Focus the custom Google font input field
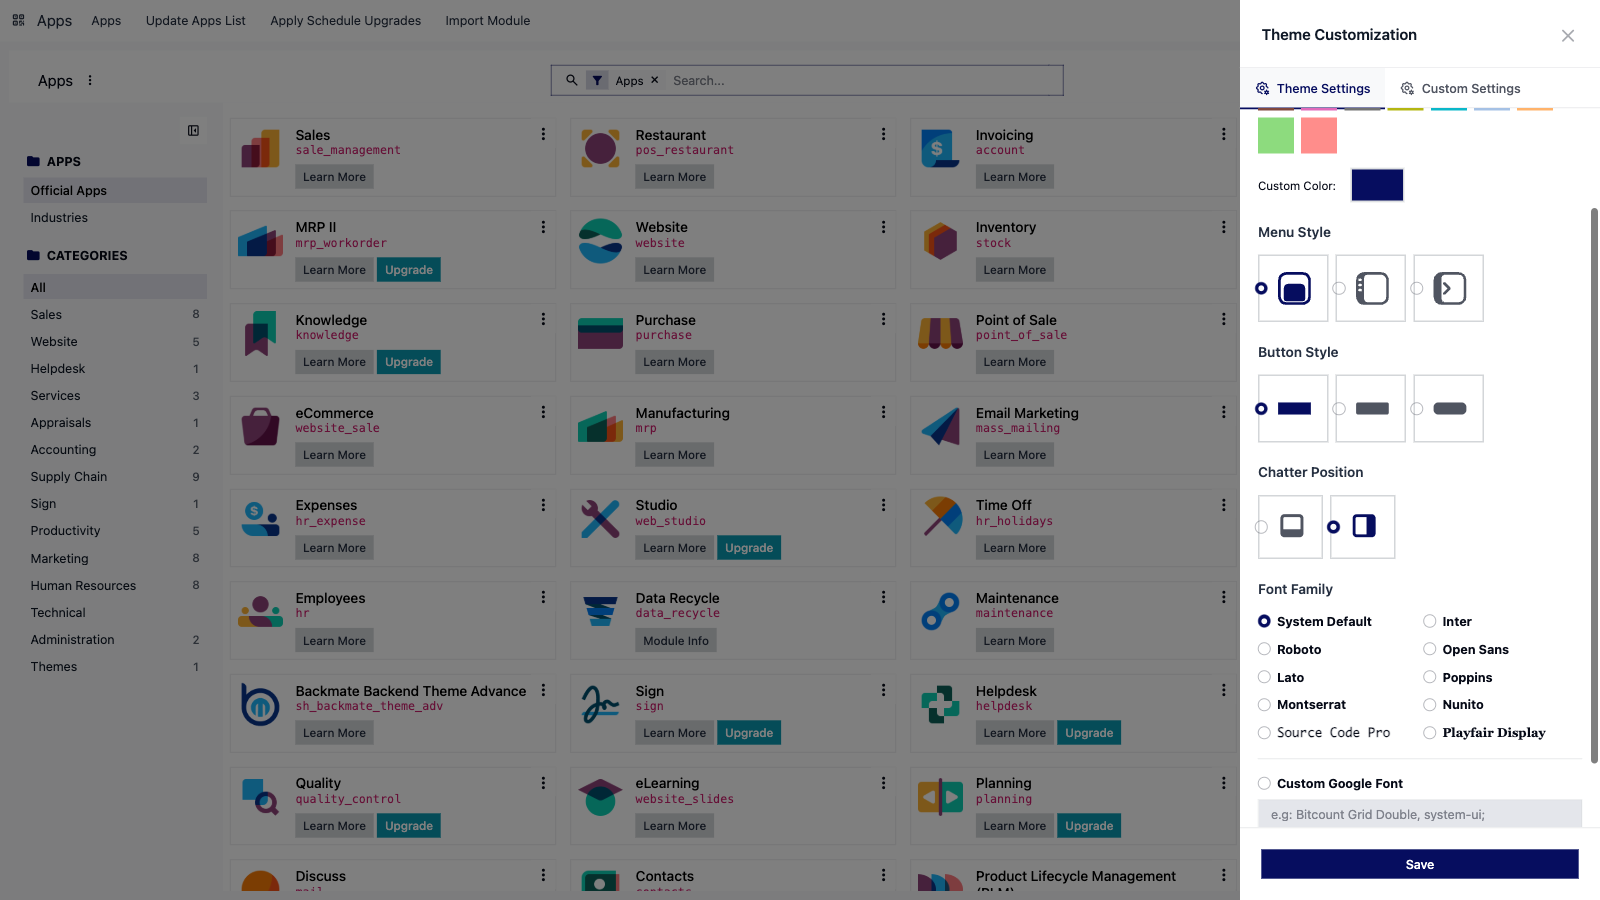1600x900 pixels. (1419, 814)
